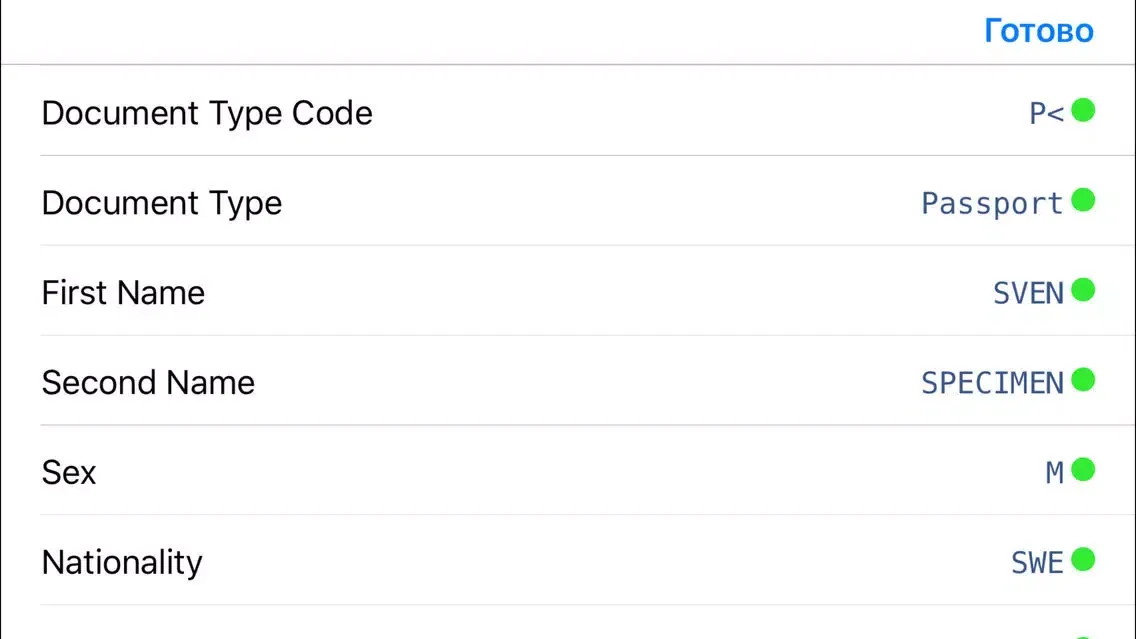
Task: Click green status dot next to Passport
Action: coord(1083,201)
